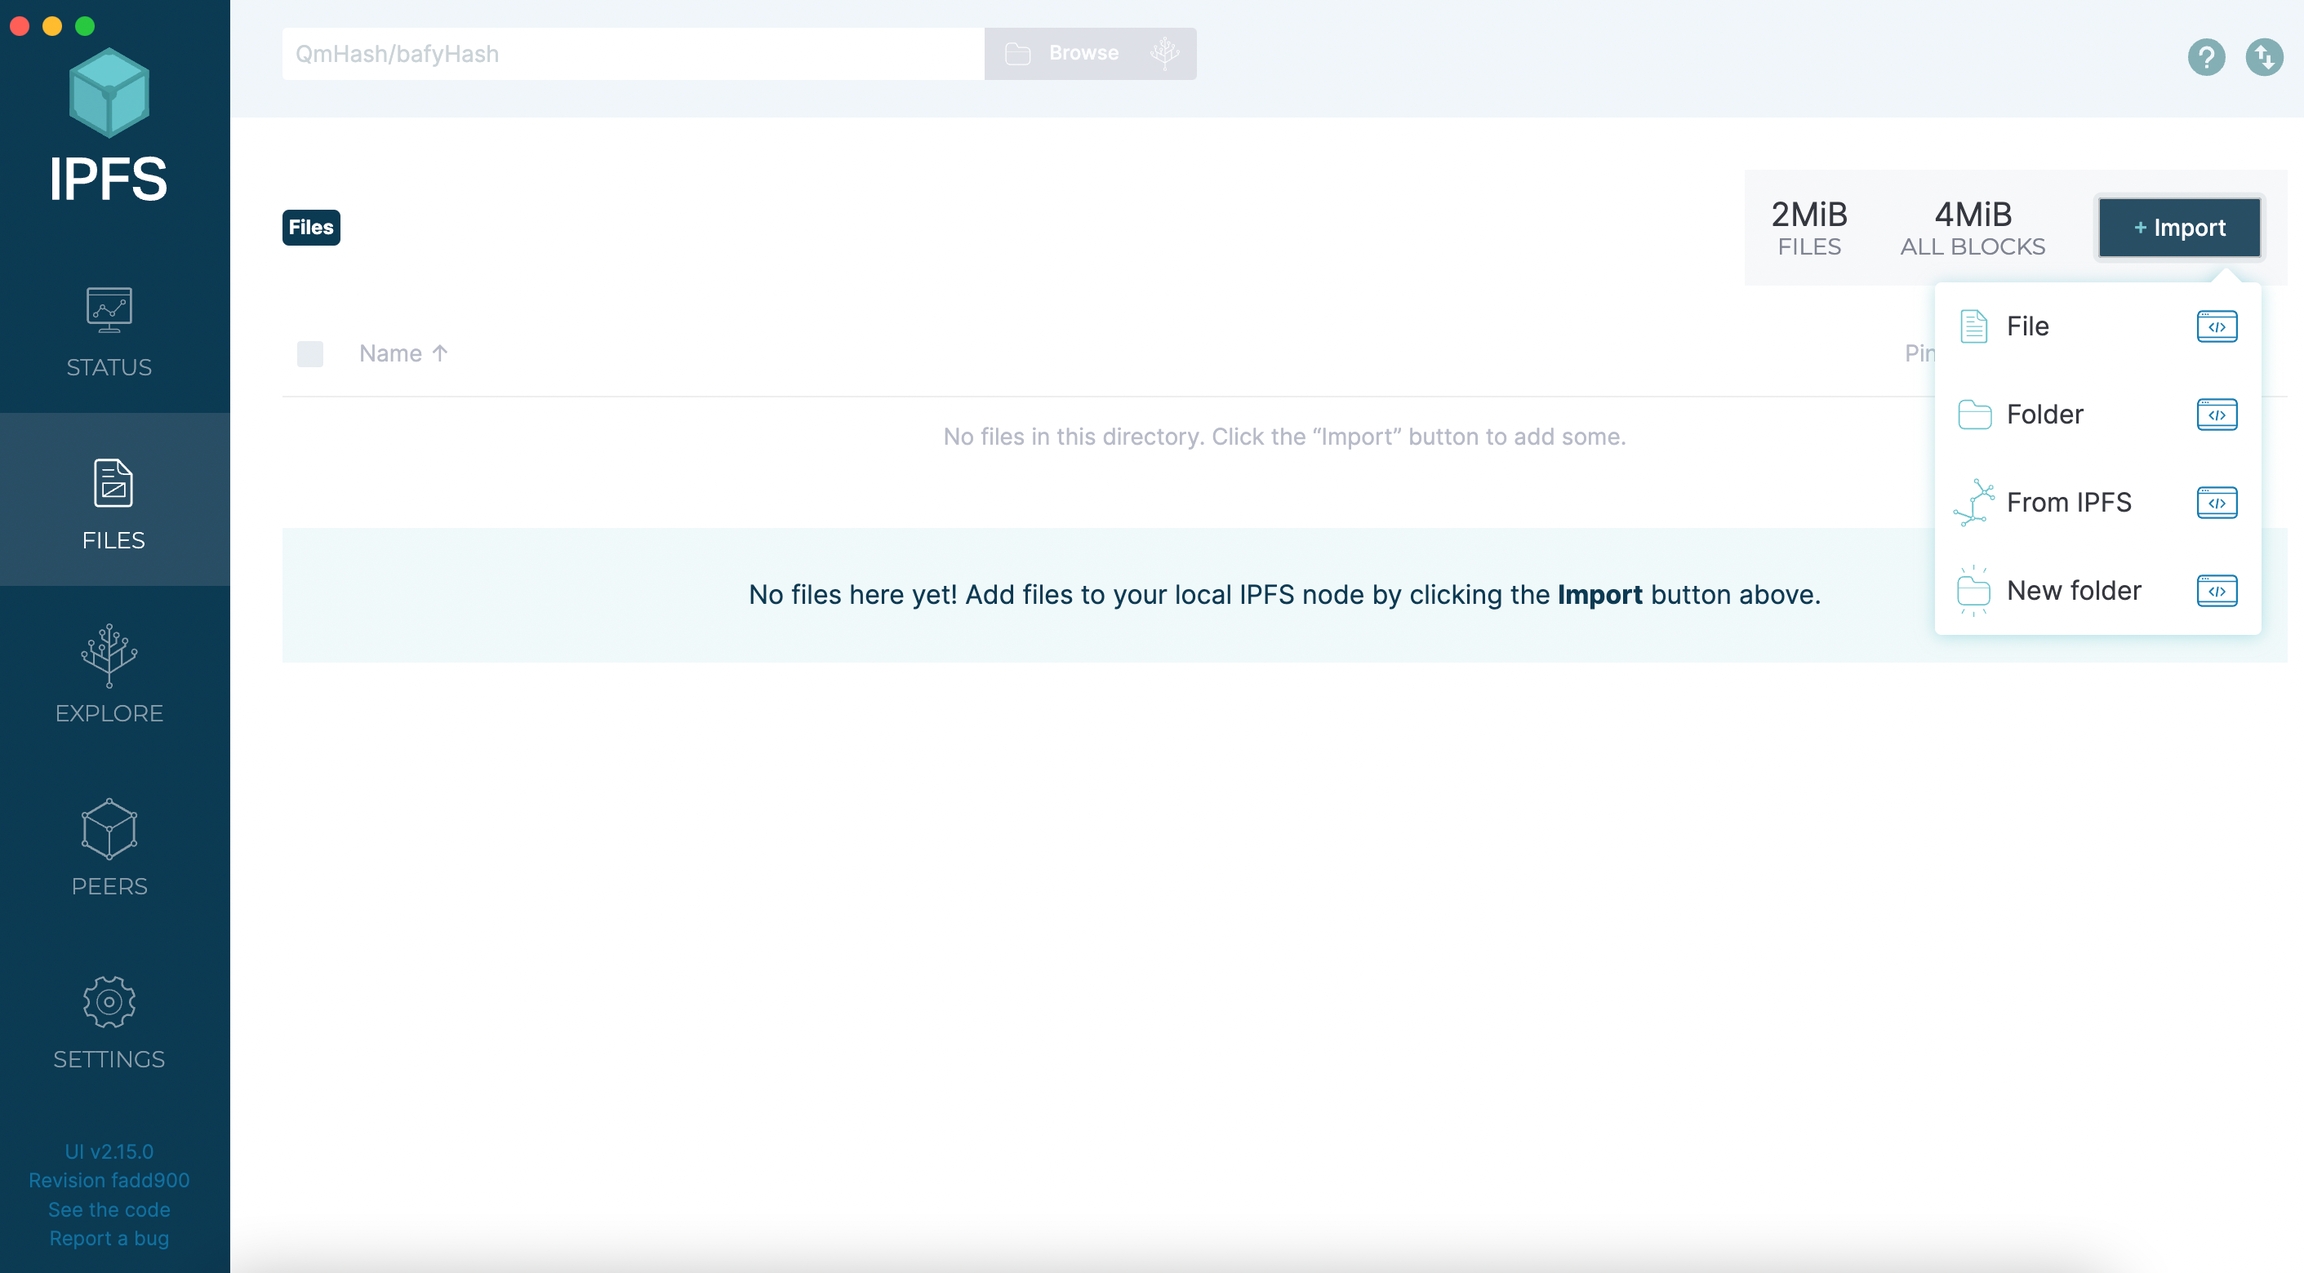
Task: Show CLI command for File import
Action: [2217, 326]
